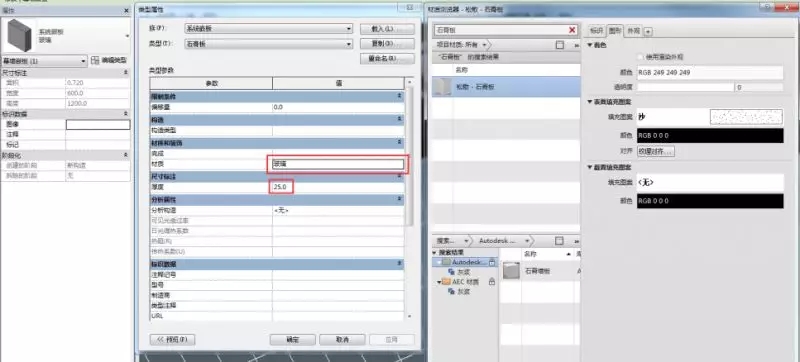Collapse the AEC 材质 tree node

tap(439, 281)
